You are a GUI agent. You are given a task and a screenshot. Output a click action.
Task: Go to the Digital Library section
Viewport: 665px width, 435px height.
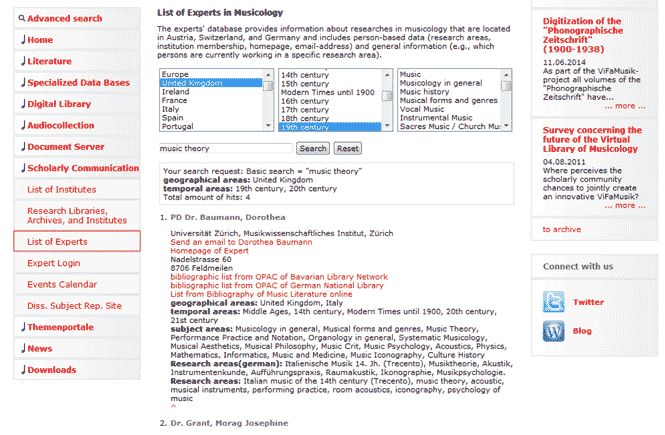[x=62, y=103]
